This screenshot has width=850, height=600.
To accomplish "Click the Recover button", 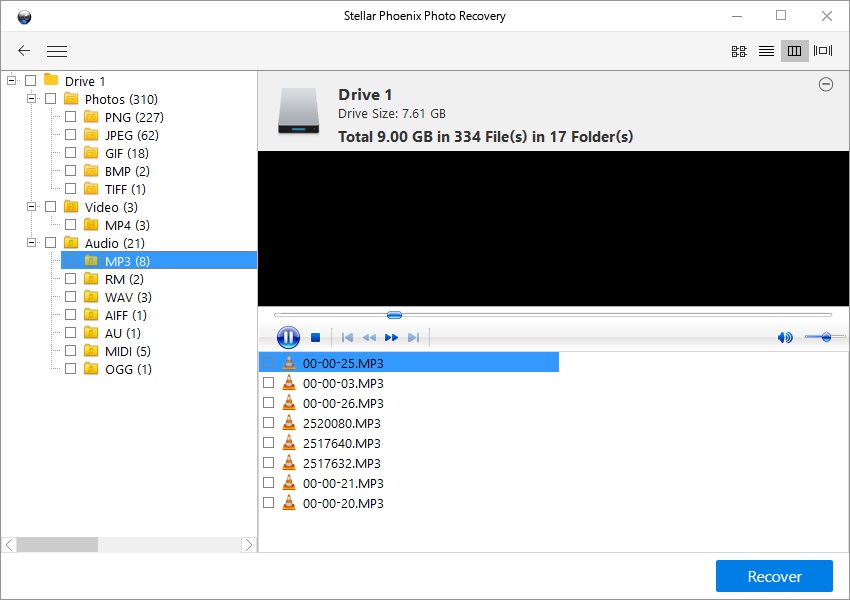I will 773,576.
